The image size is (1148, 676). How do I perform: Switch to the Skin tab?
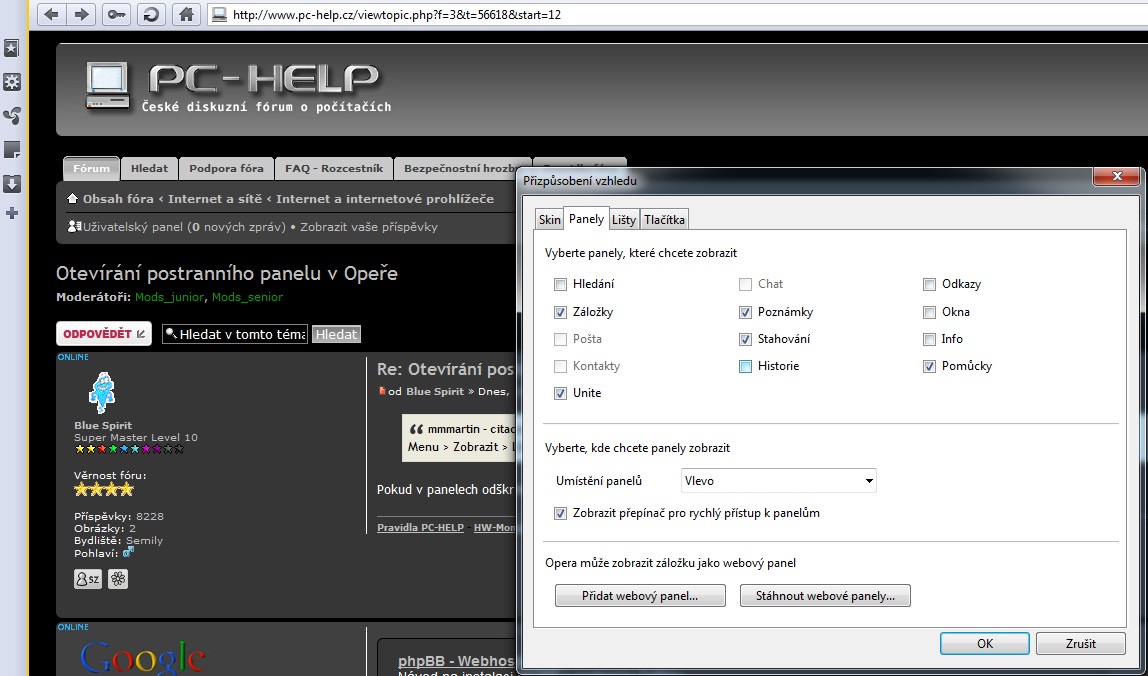[x=550, y=220]
